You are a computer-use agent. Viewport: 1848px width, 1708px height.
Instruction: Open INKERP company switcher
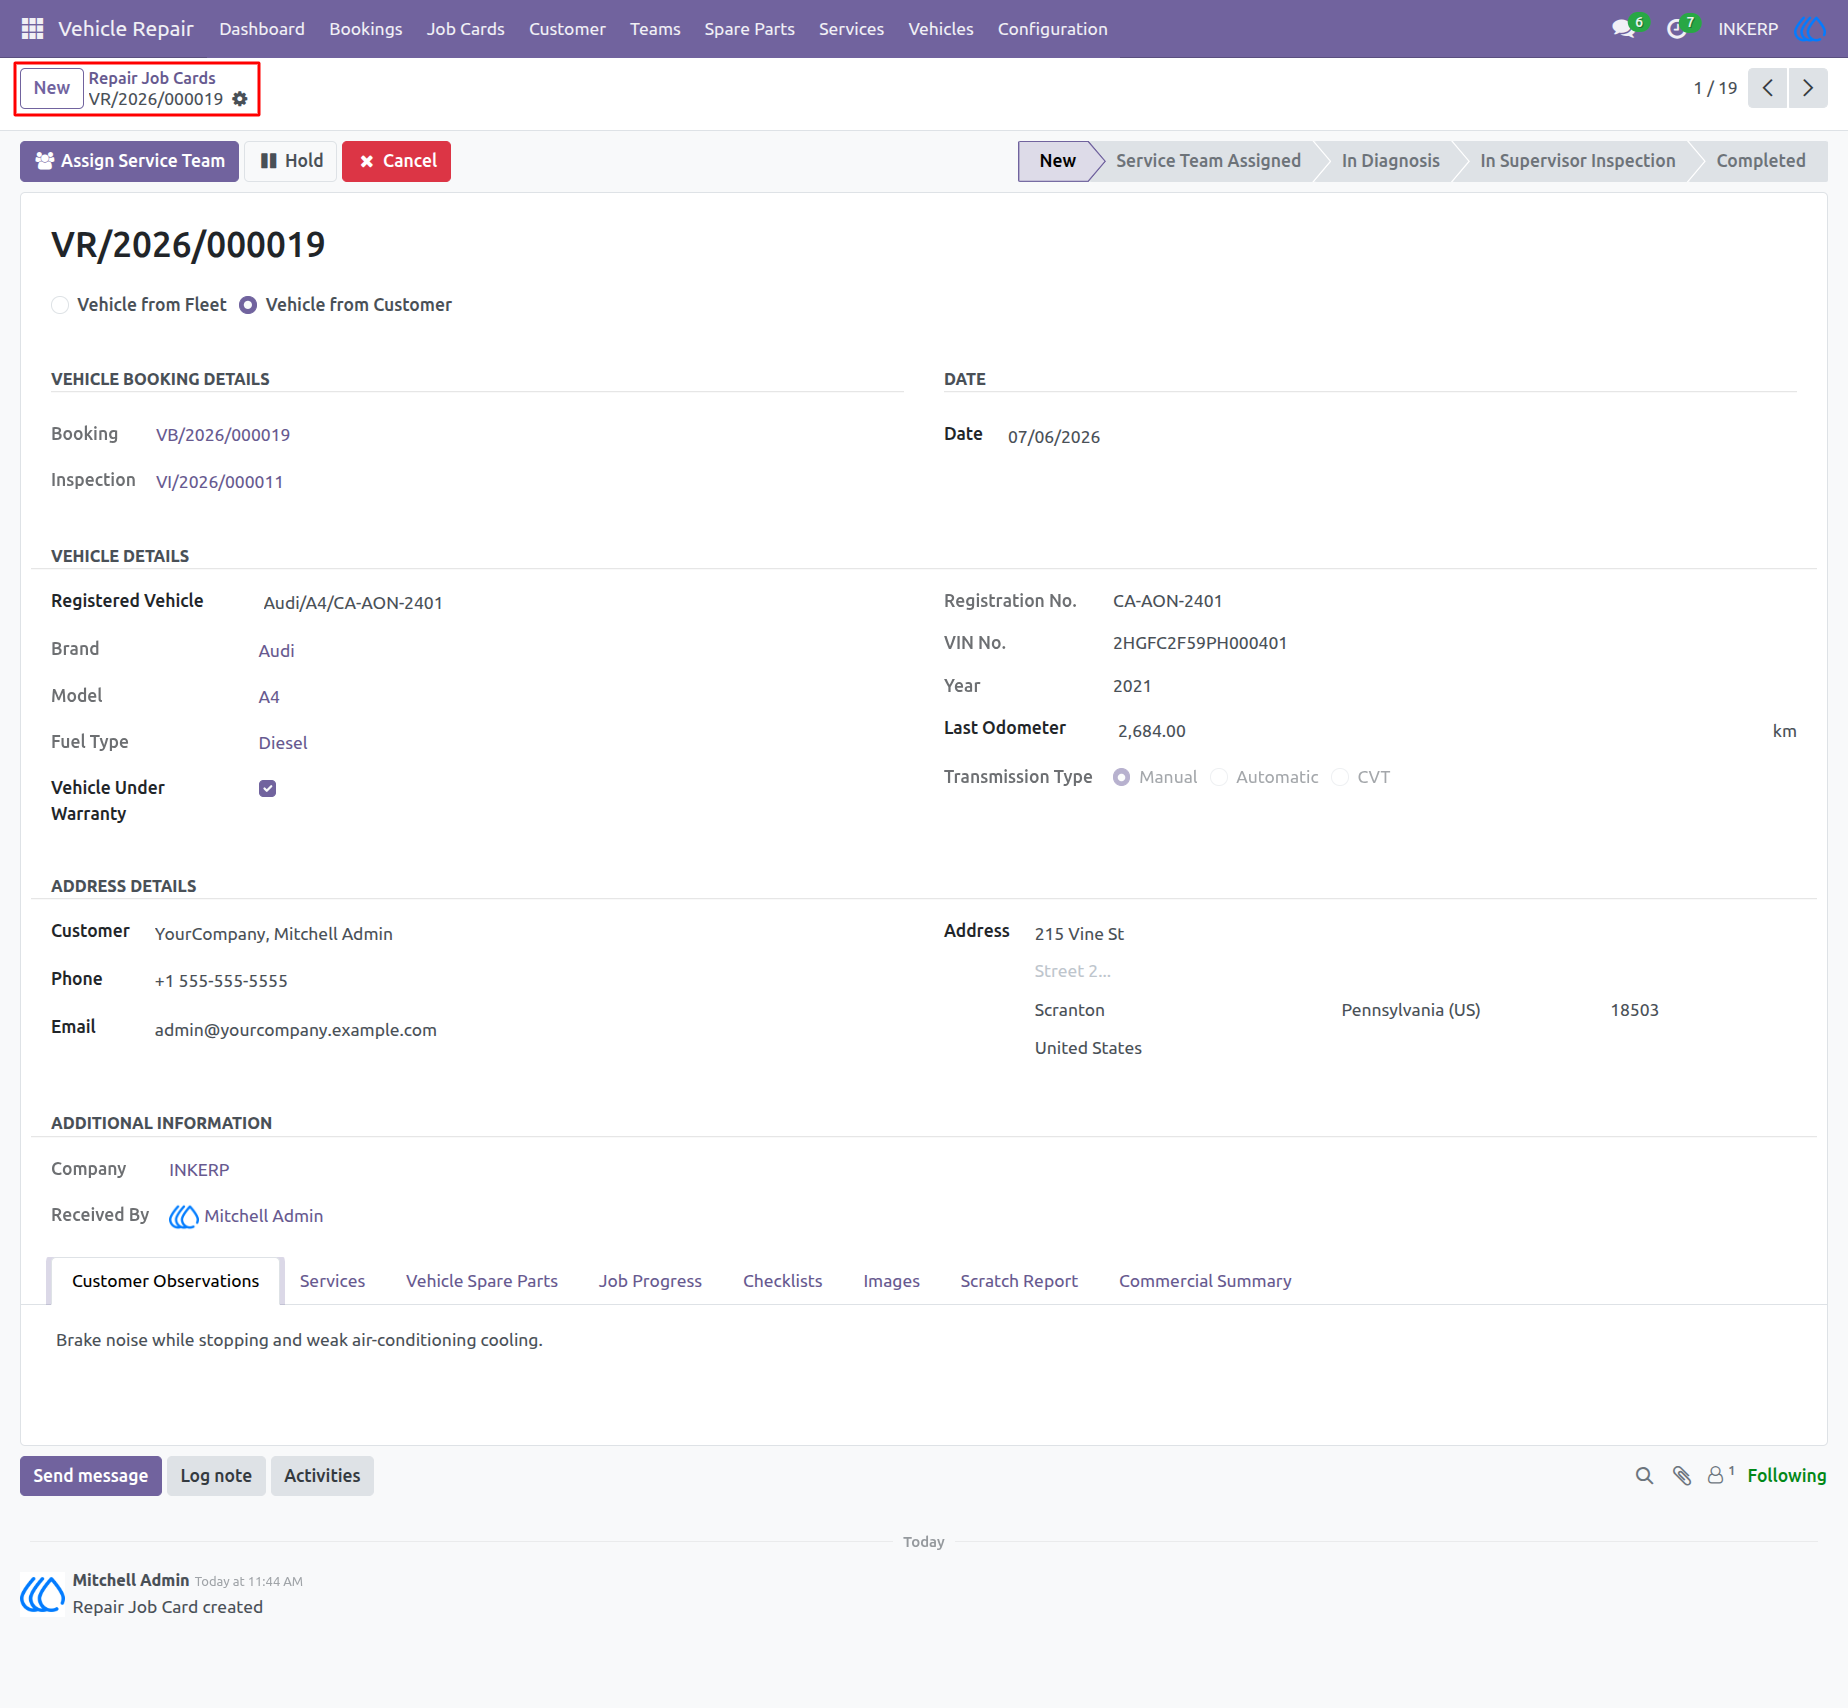point(1748,29)
